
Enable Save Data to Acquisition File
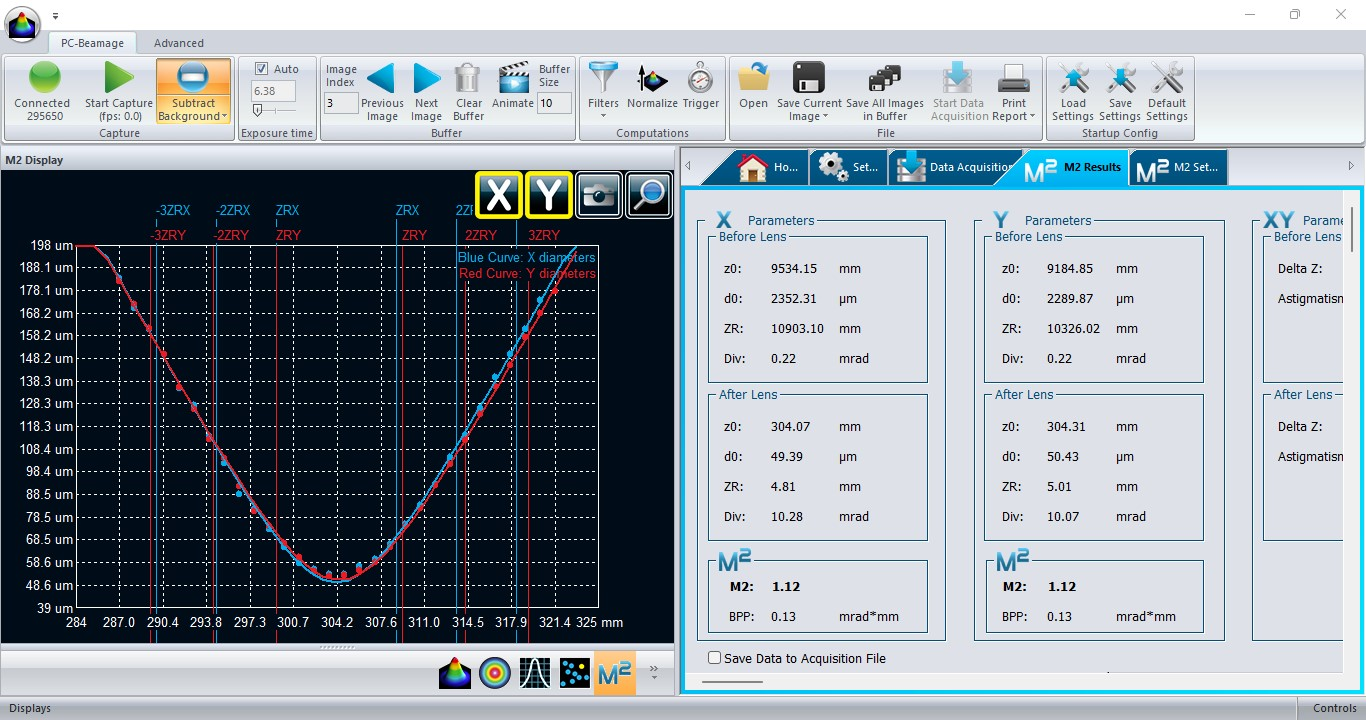pyautogui.click(x=714, y=658)
